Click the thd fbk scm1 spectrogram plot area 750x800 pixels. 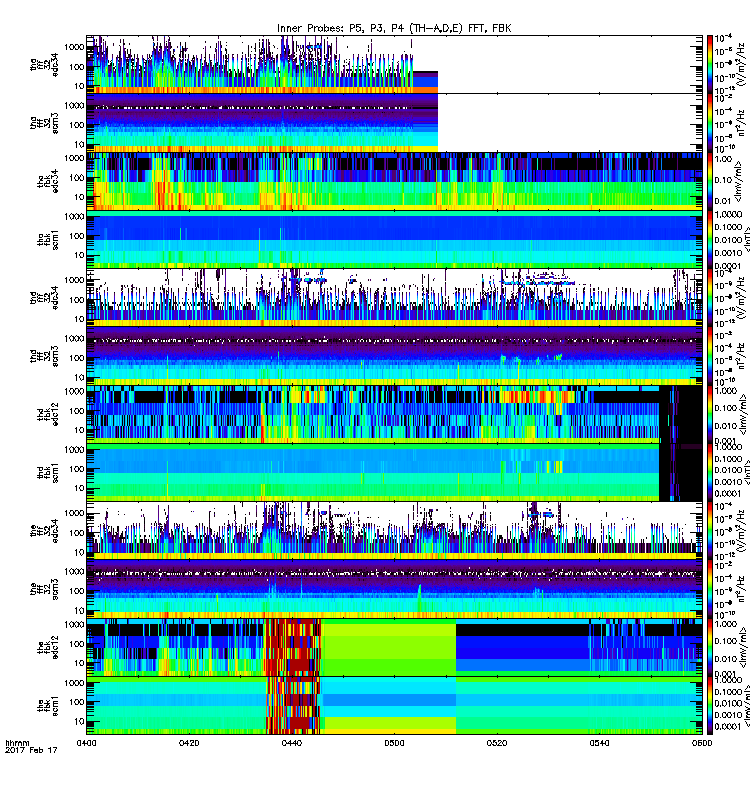pos(394,472)
